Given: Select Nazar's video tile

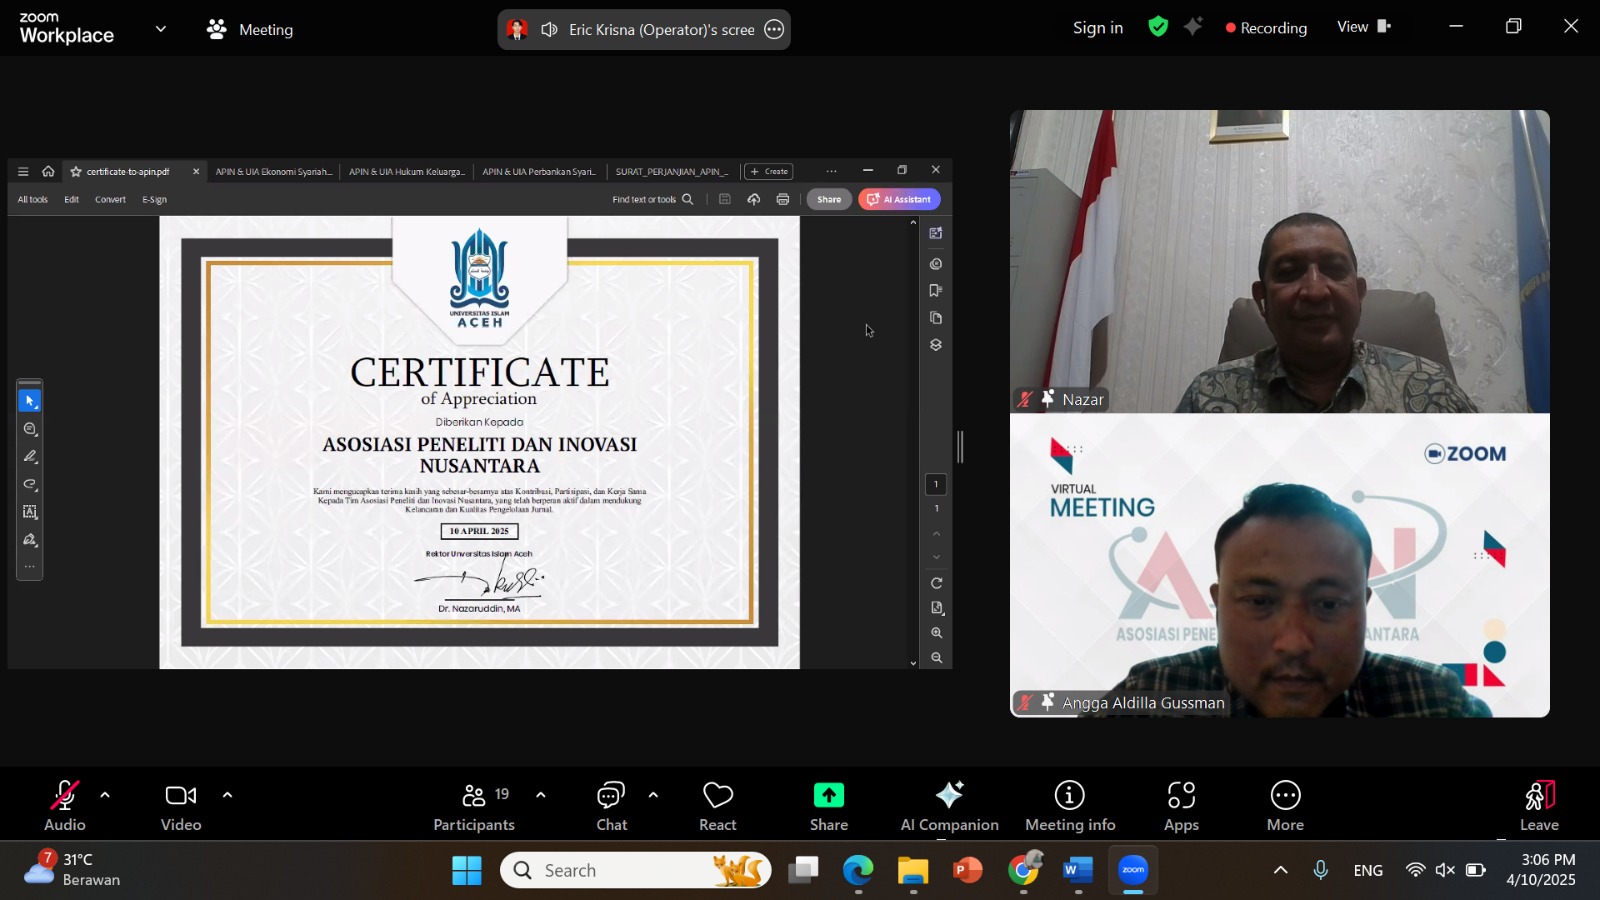Looking at the screenshot, I should click(1280, 261).
